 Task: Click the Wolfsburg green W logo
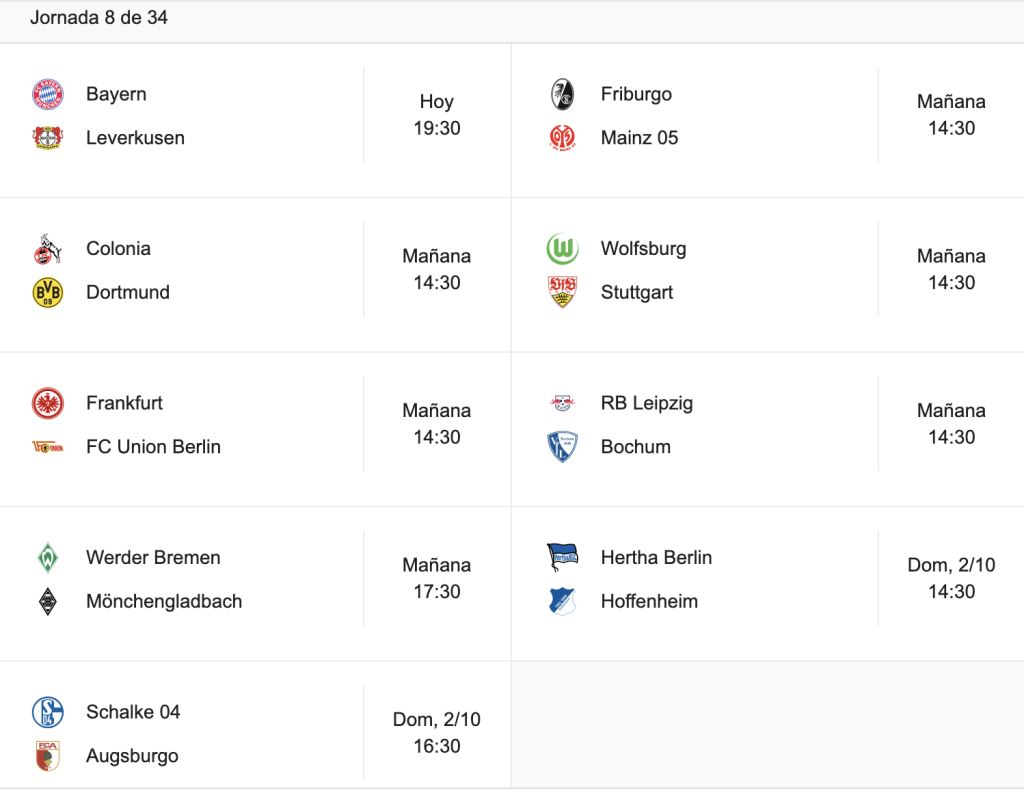[562, 248]
